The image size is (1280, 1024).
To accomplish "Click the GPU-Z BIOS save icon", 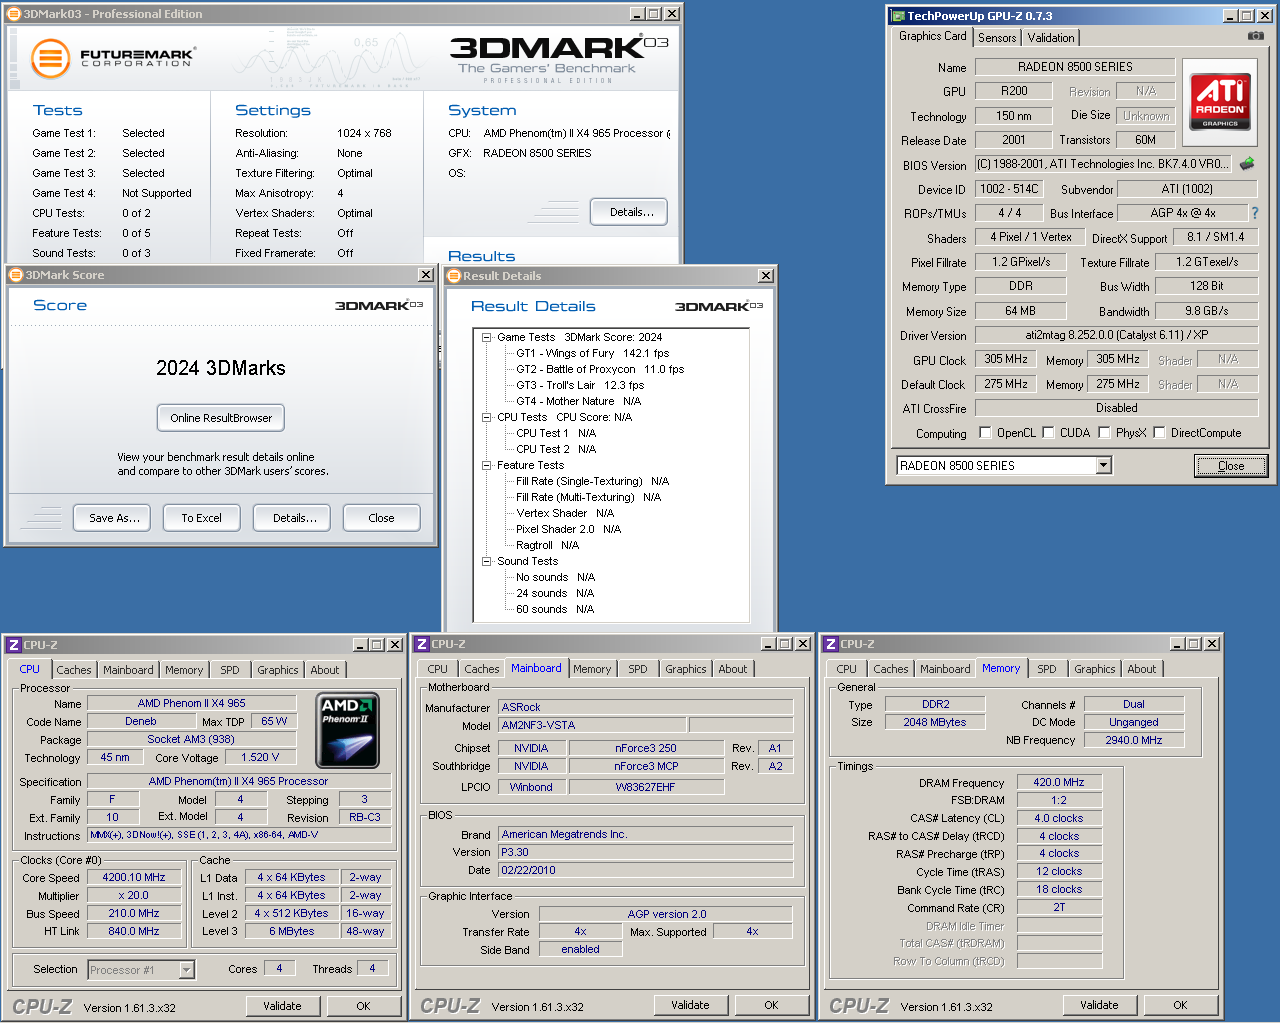I will pos(1247,164).
